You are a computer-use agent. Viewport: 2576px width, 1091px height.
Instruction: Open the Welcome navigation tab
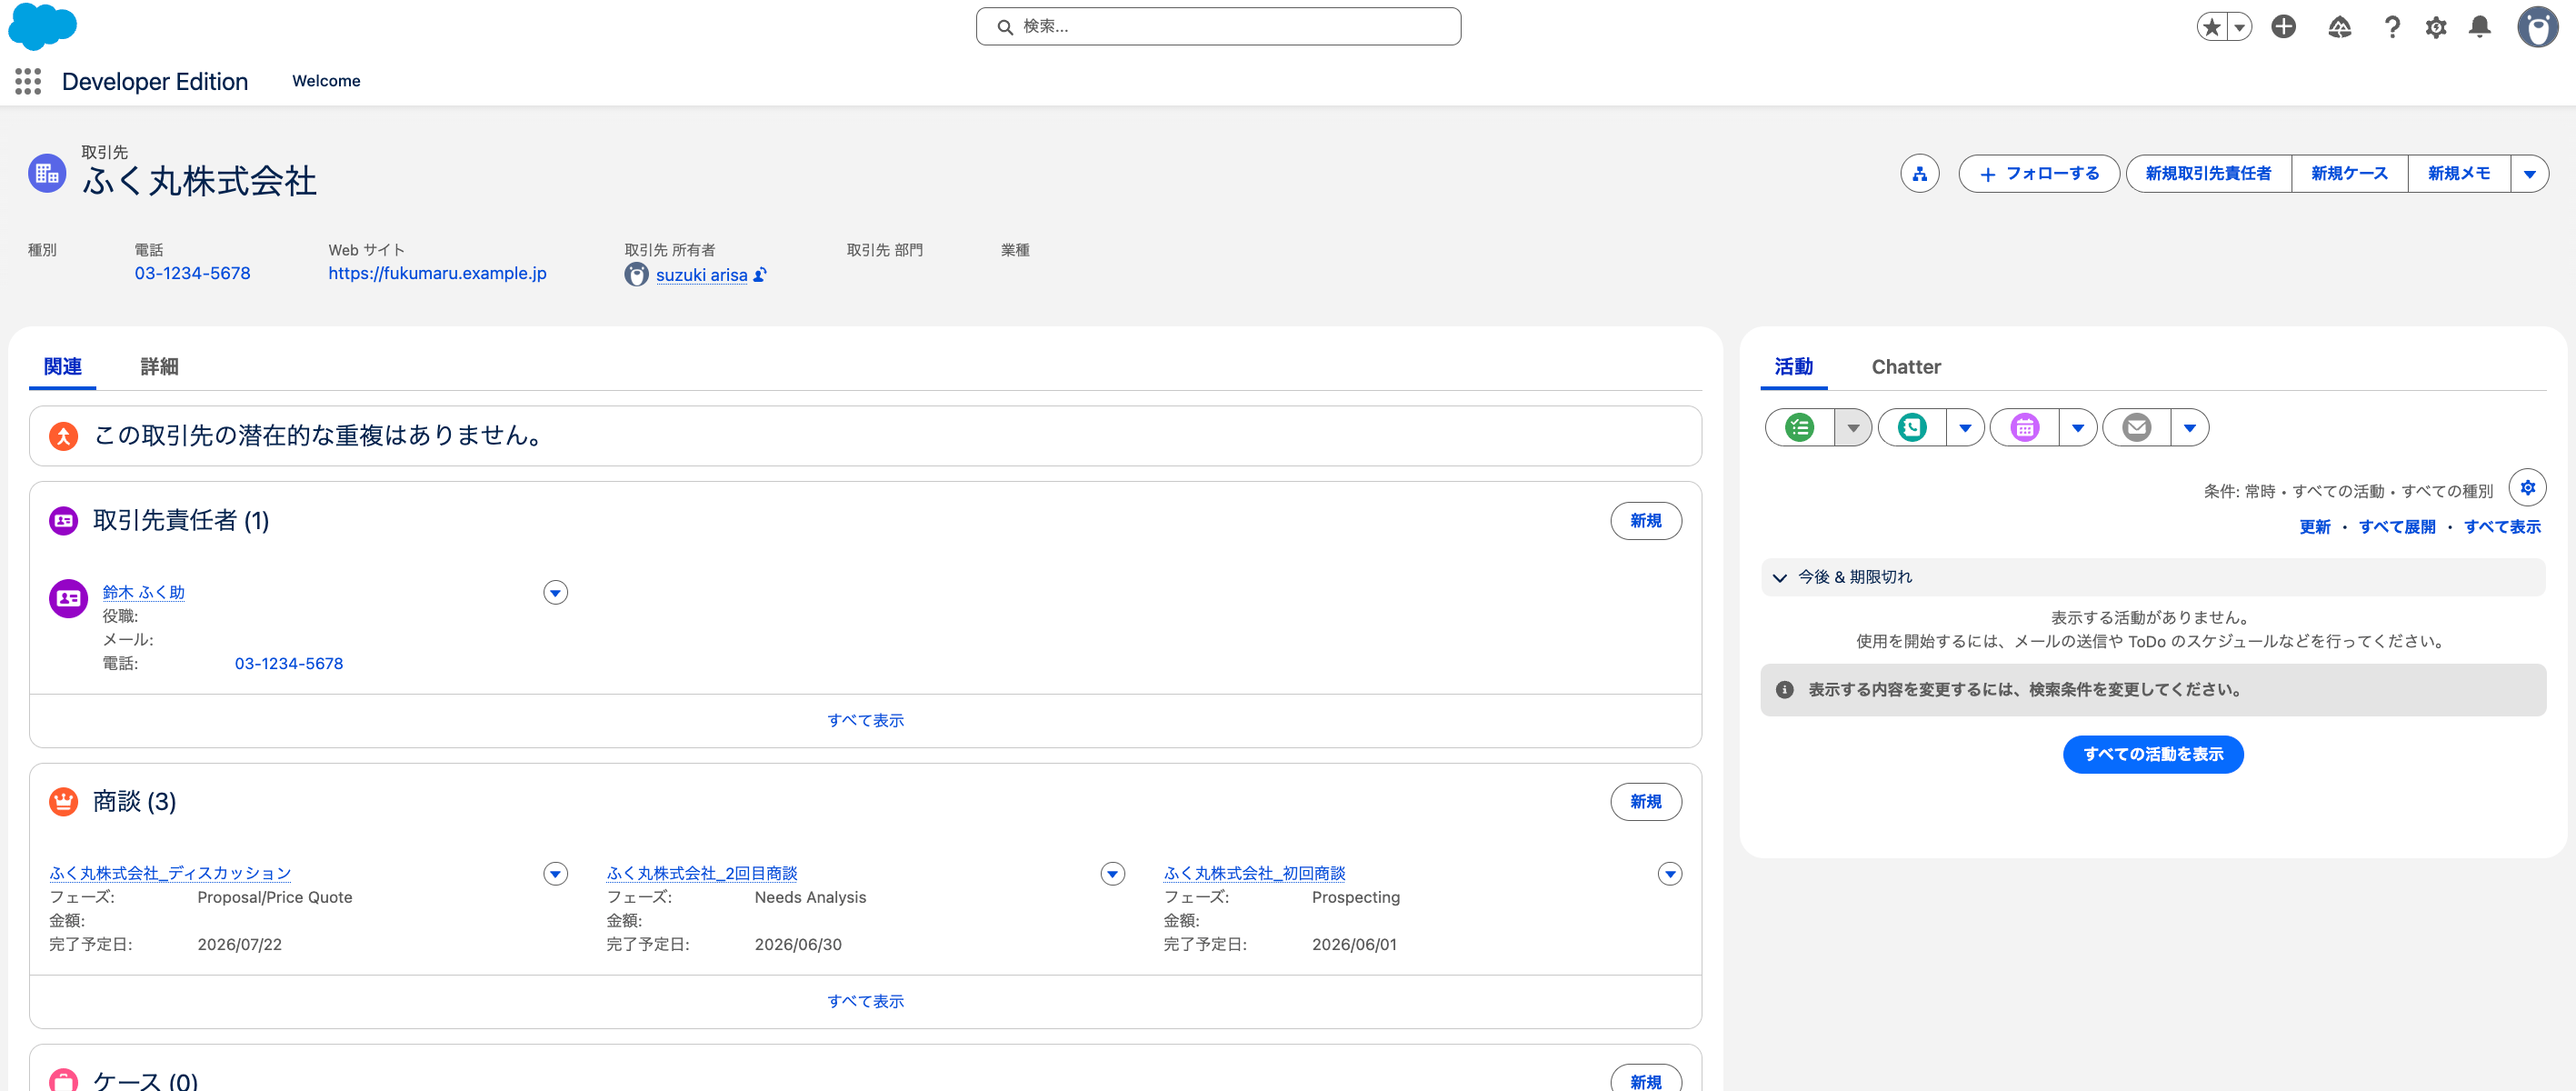tap(326, 81)
